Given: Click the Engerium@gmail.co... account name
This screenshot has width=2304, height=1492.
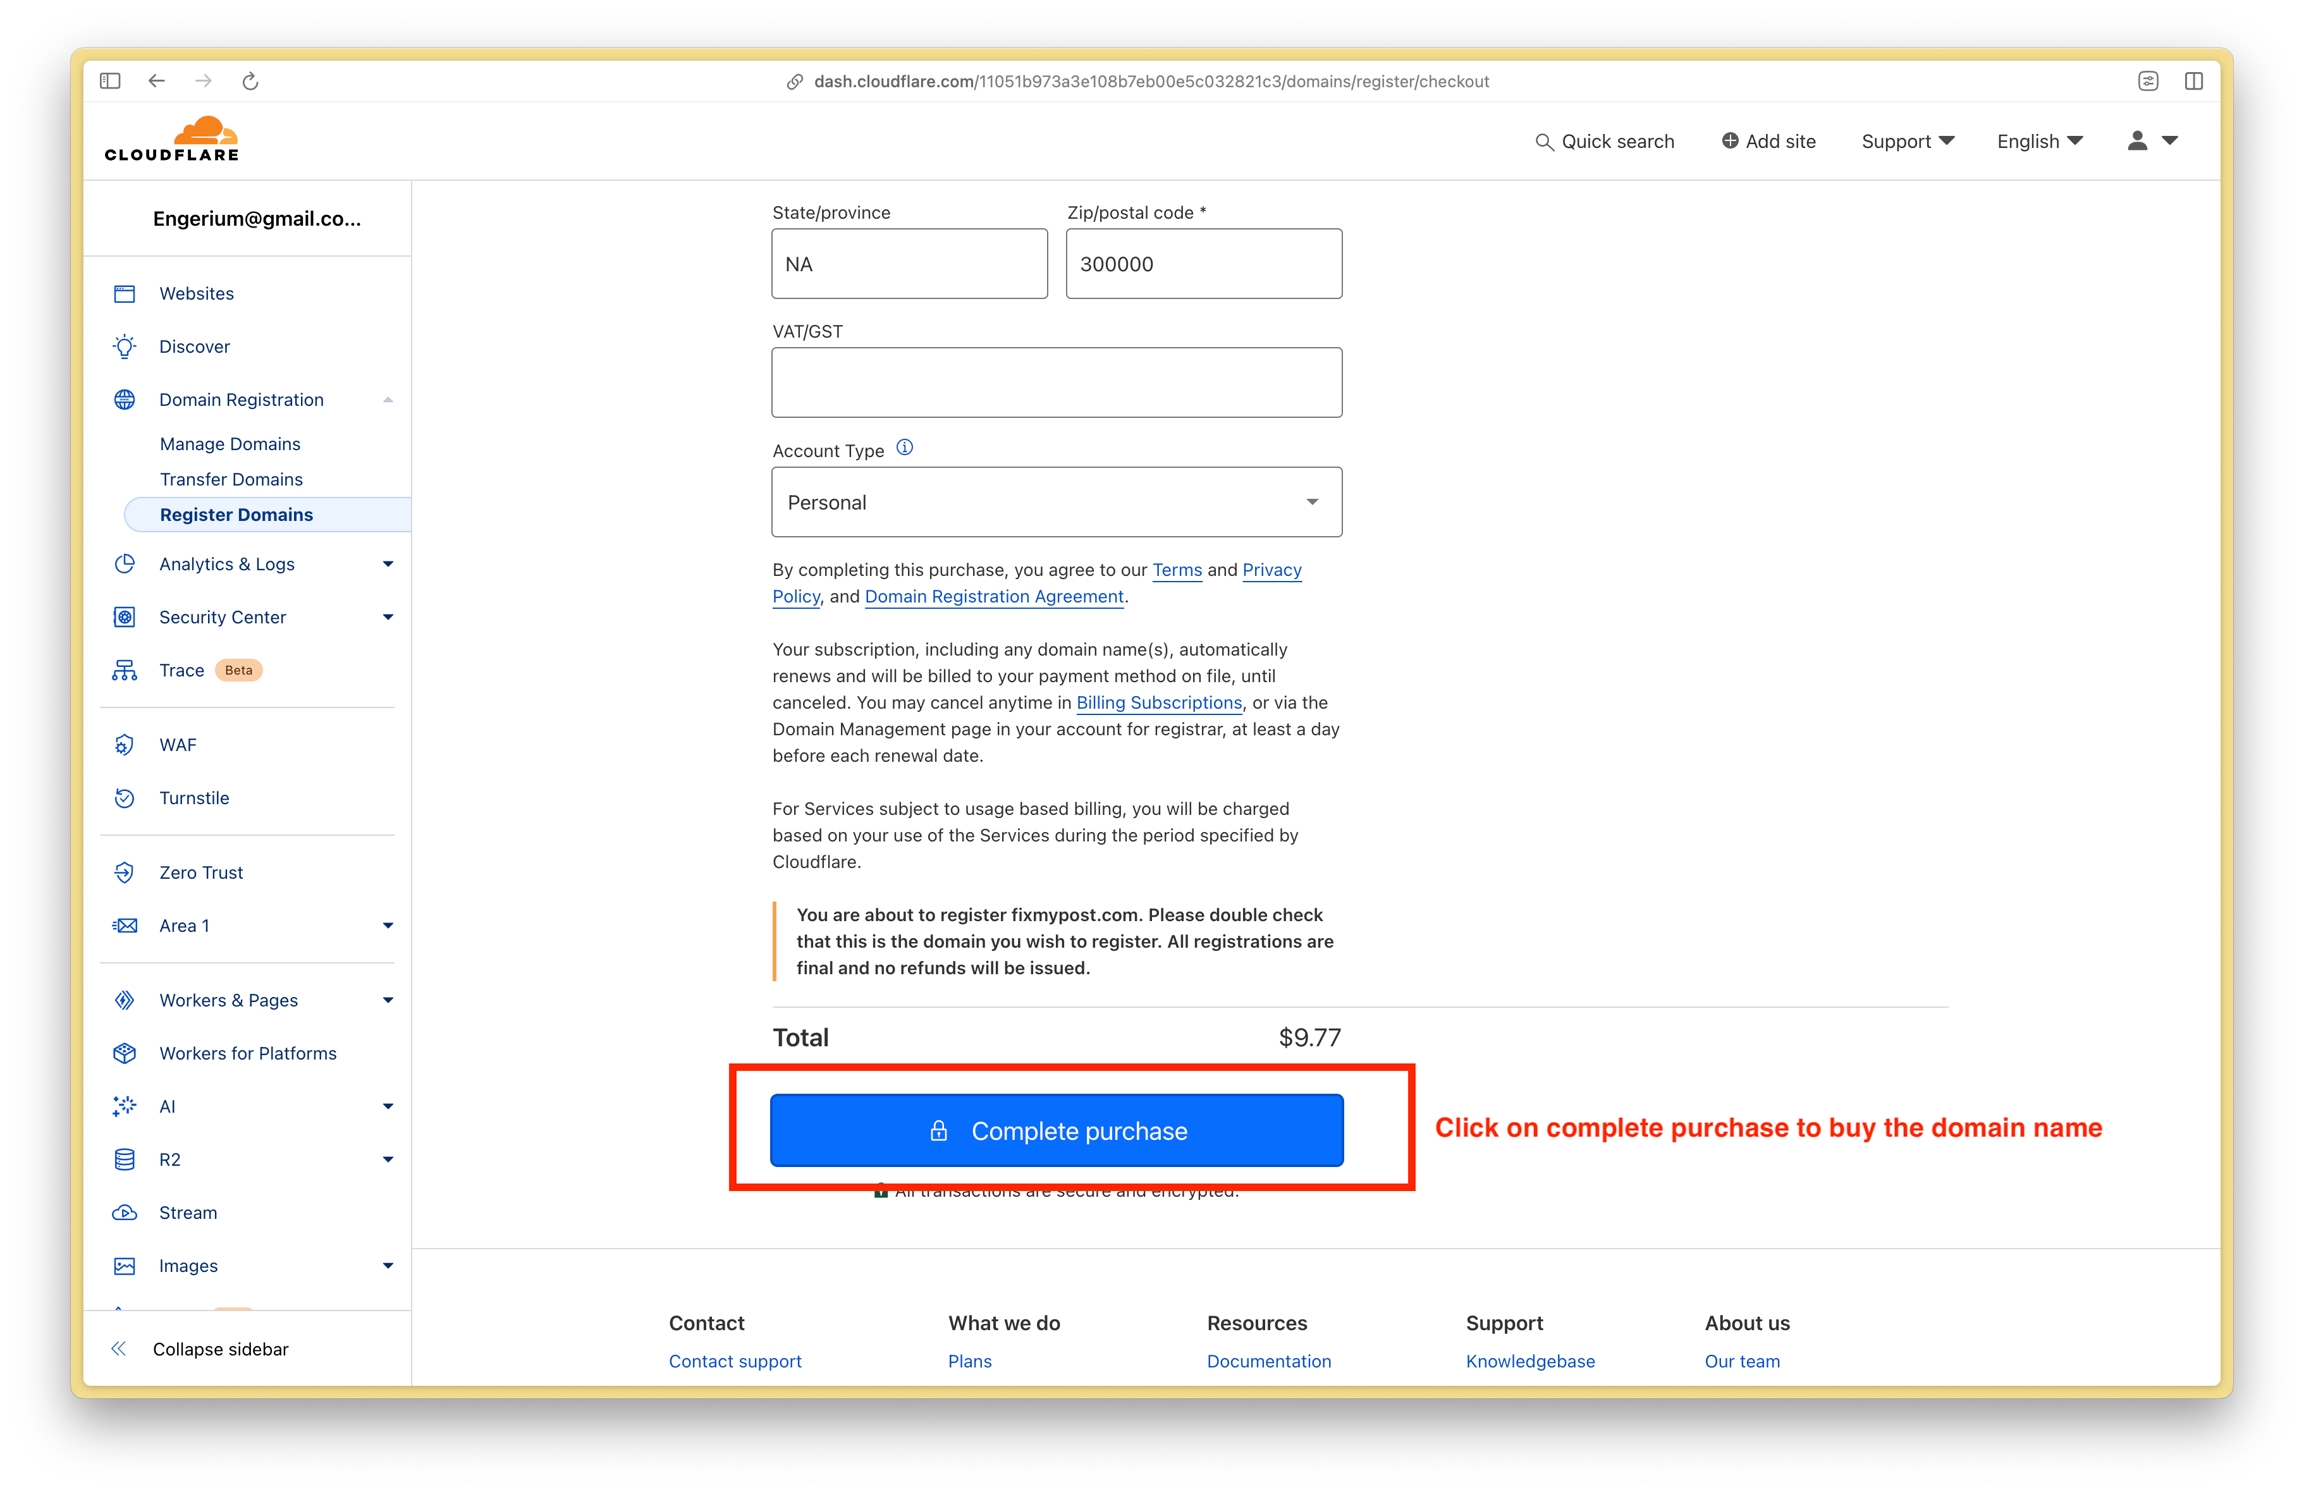Looking at the screenshot, I should pyautogui.click(x=257, y=219).
